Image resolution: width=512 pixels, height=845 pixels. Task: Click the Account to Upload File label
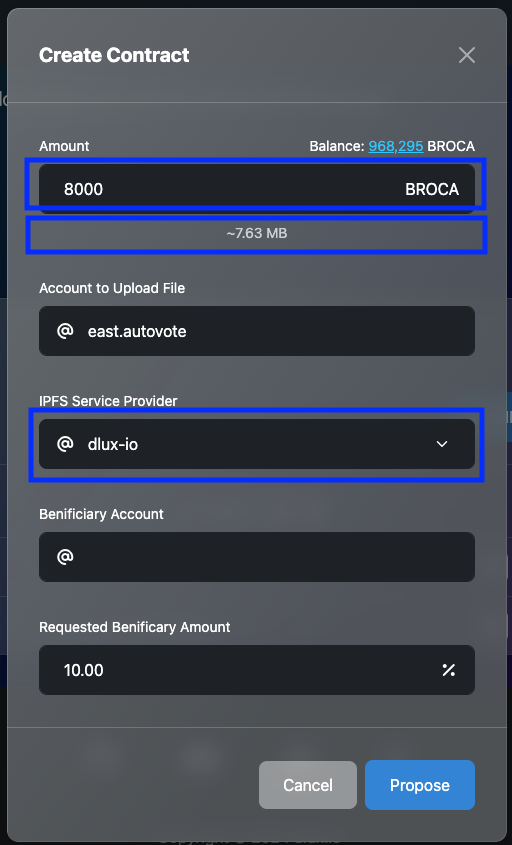click(112, 288)
